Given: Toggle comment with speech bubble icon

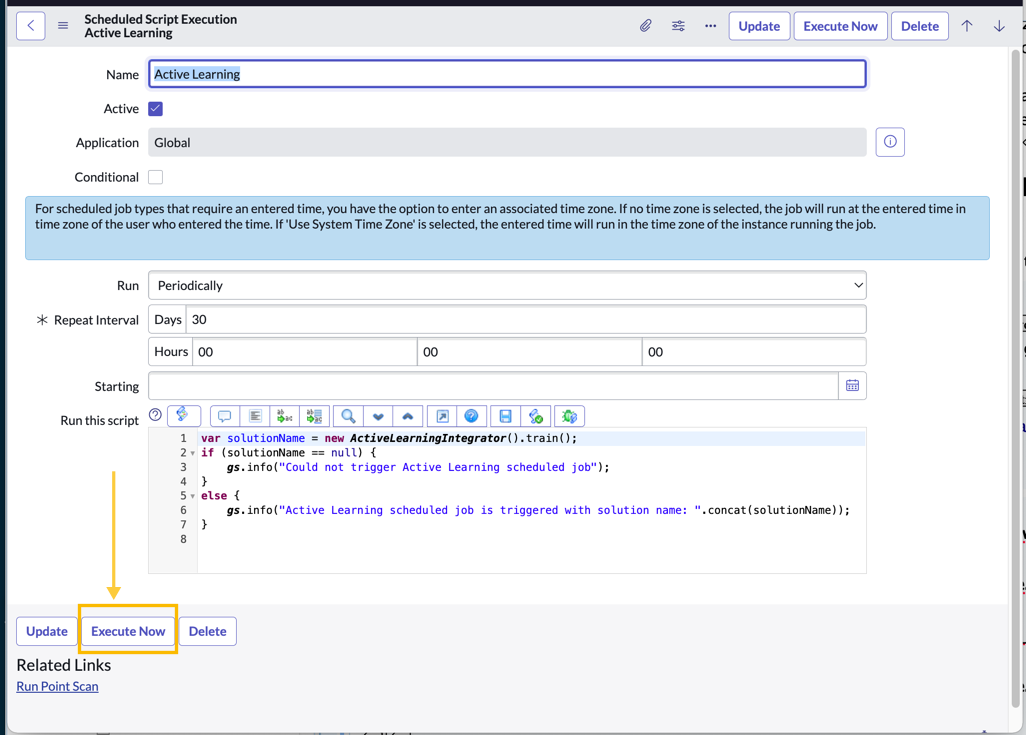Looking at the screenshot, I should pos(224,416).
